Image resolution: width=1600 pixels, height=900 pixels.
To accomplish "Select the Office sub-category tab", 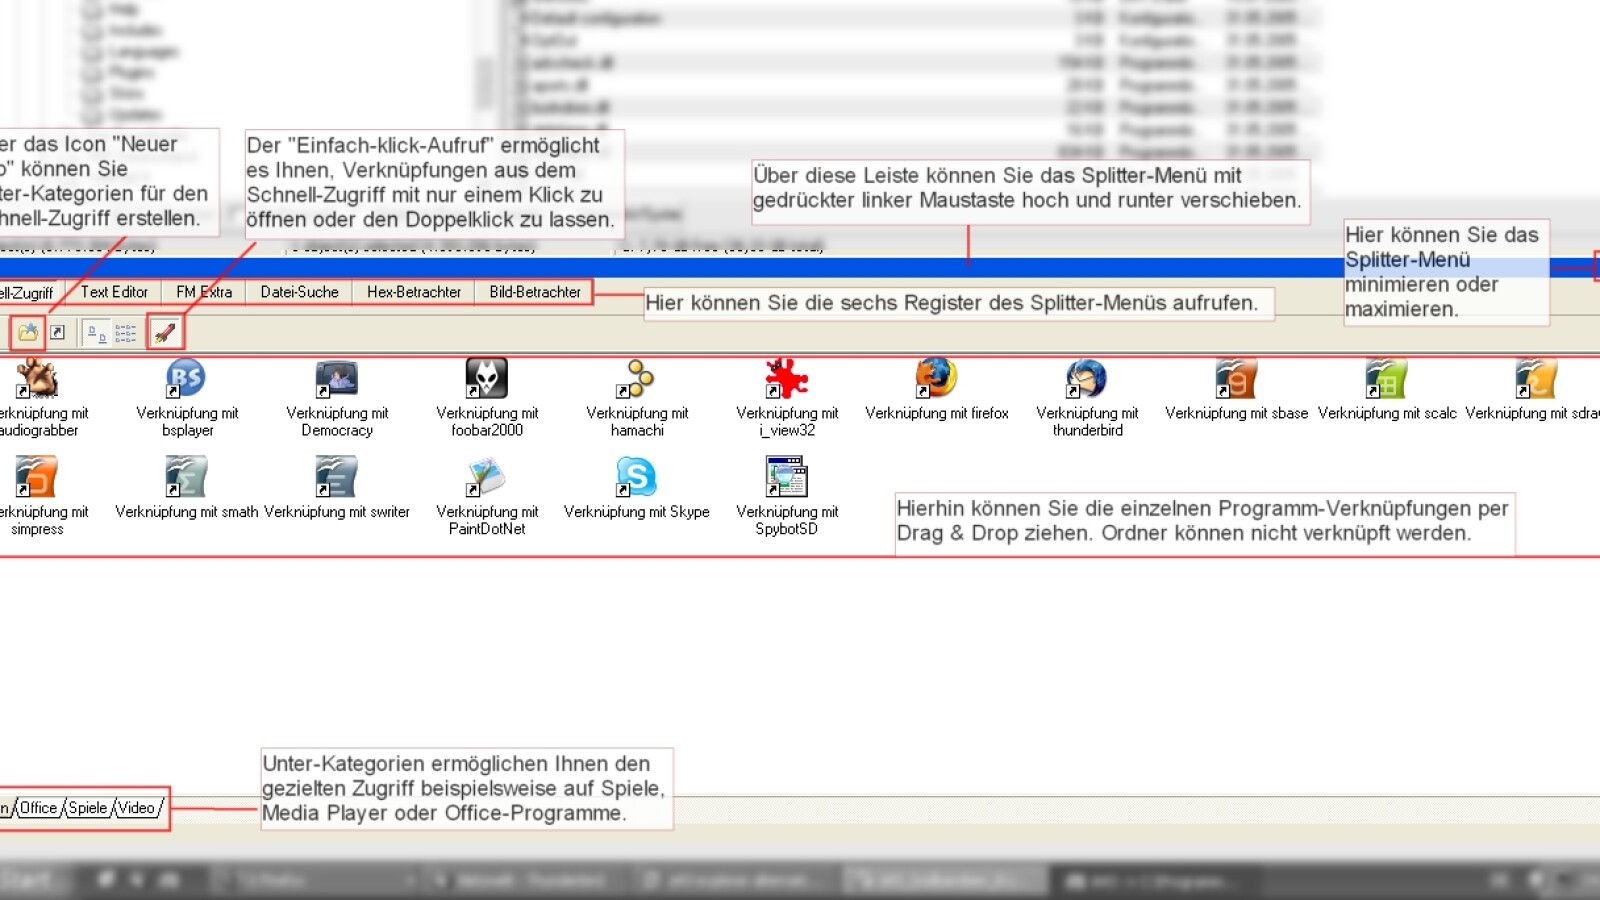I will 38,808.
